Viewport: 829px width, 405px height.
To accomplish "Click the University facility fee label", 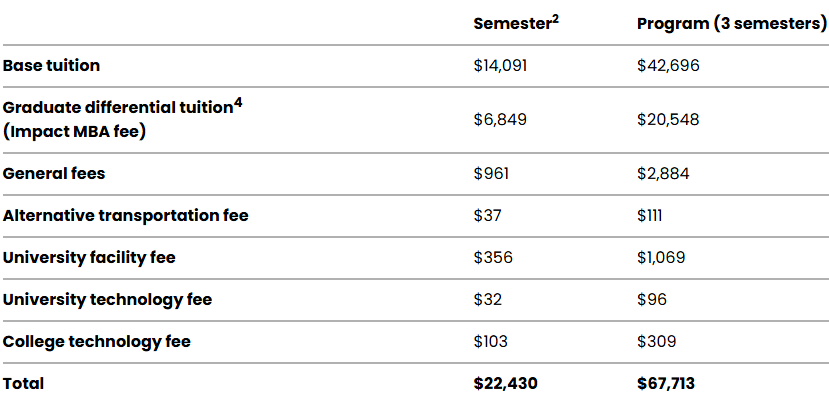I will (x=89, y=257).
